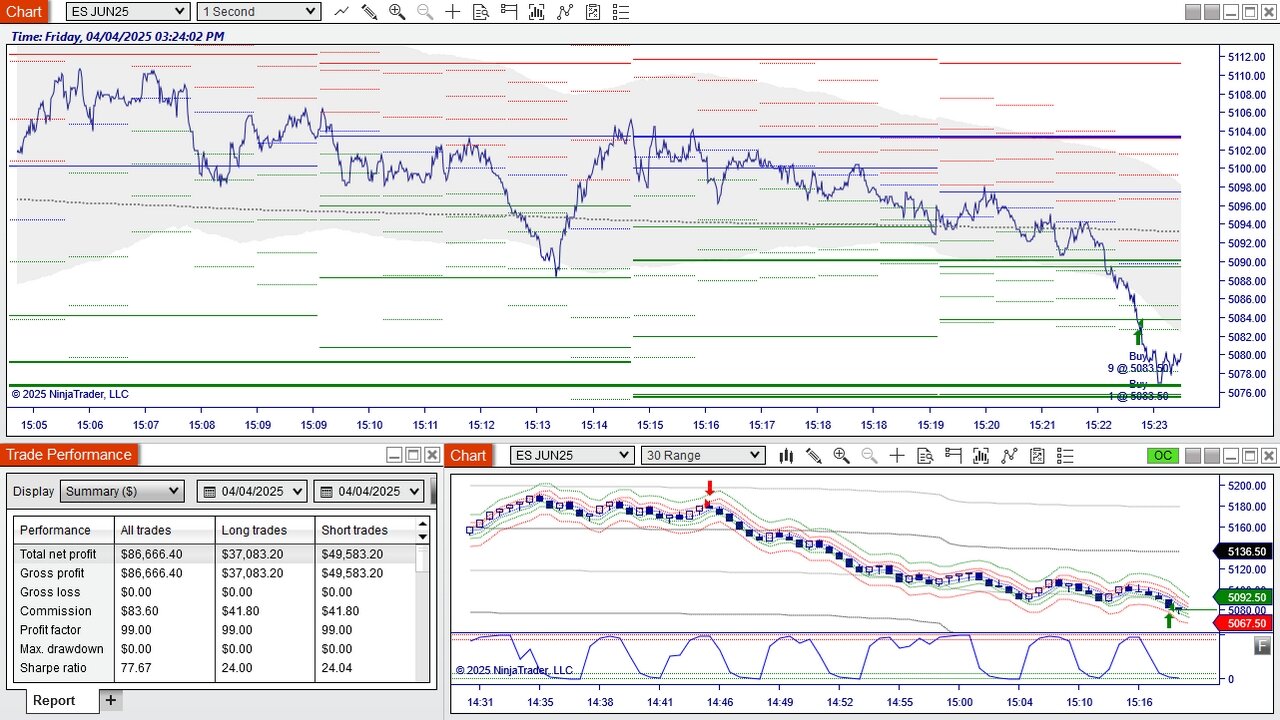
Task: Click the Profit factor row label
Action: (x=49, y=630)
